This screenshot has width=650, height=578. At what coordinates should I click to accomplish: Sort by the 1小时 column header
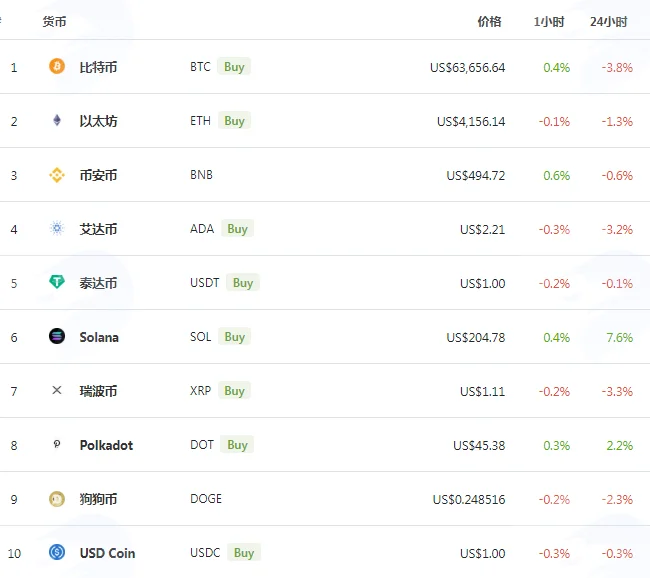click(549, 22)
